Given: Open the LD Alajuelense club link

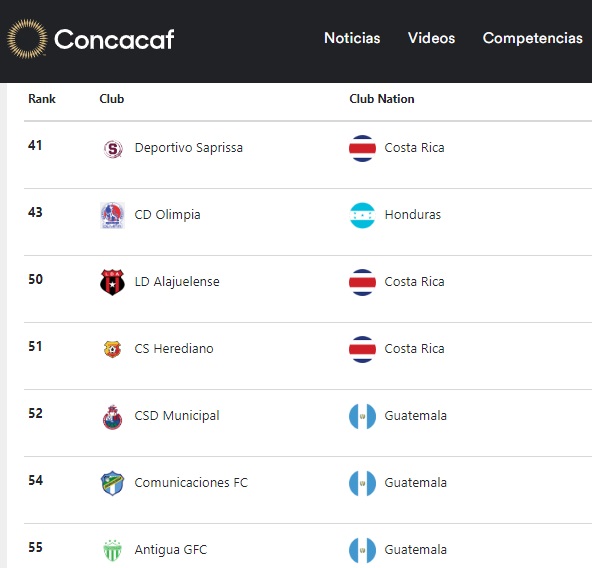Looking at the screenshot, I should coord(177,282).
